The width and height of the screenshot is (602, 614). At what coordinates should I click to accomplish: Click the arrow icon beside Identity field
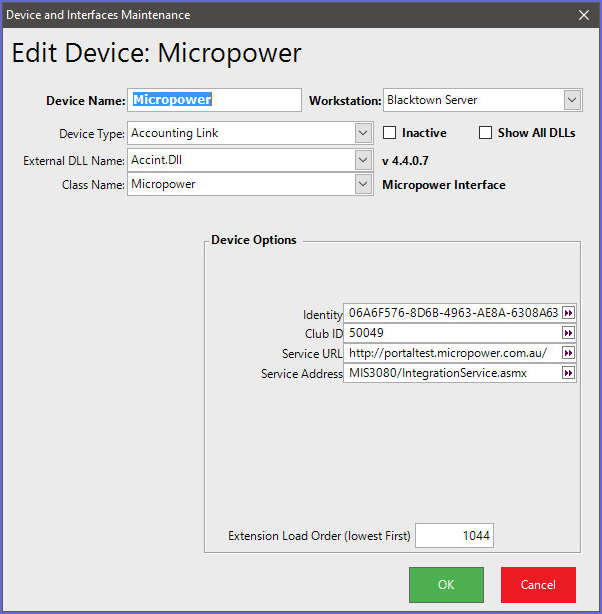coord(568,313)
